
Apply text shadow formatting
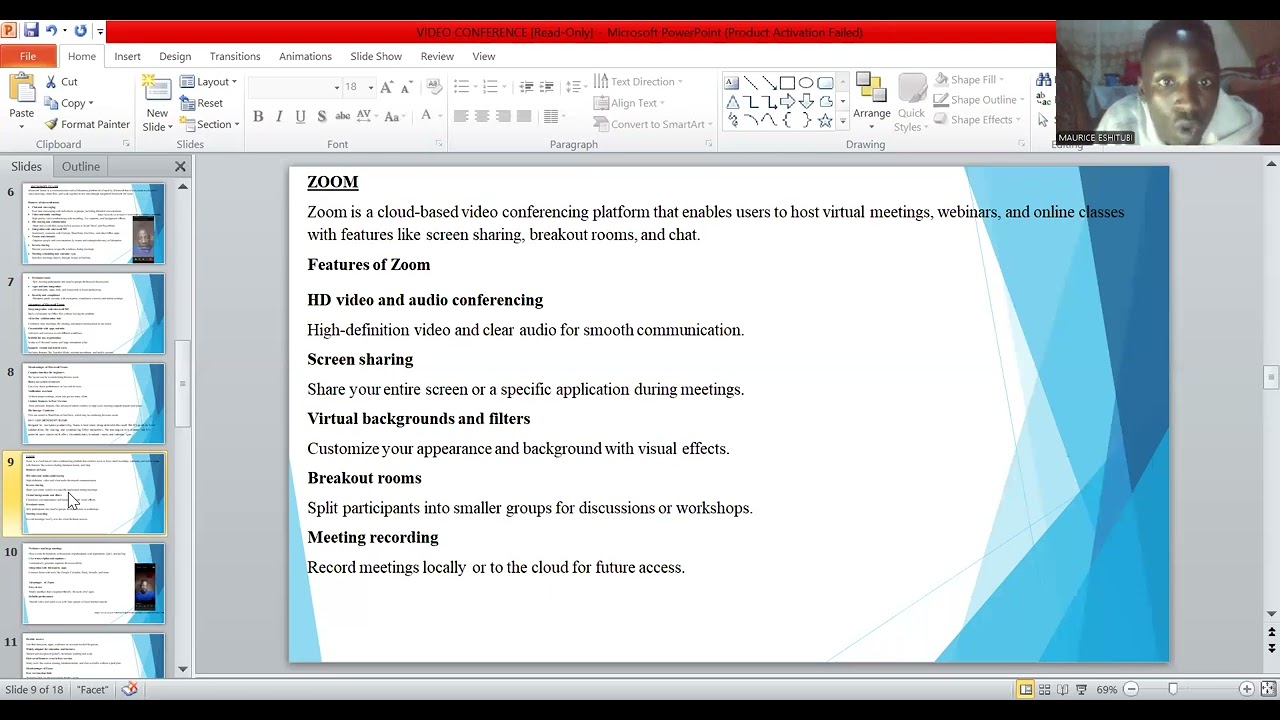[321, 116]
